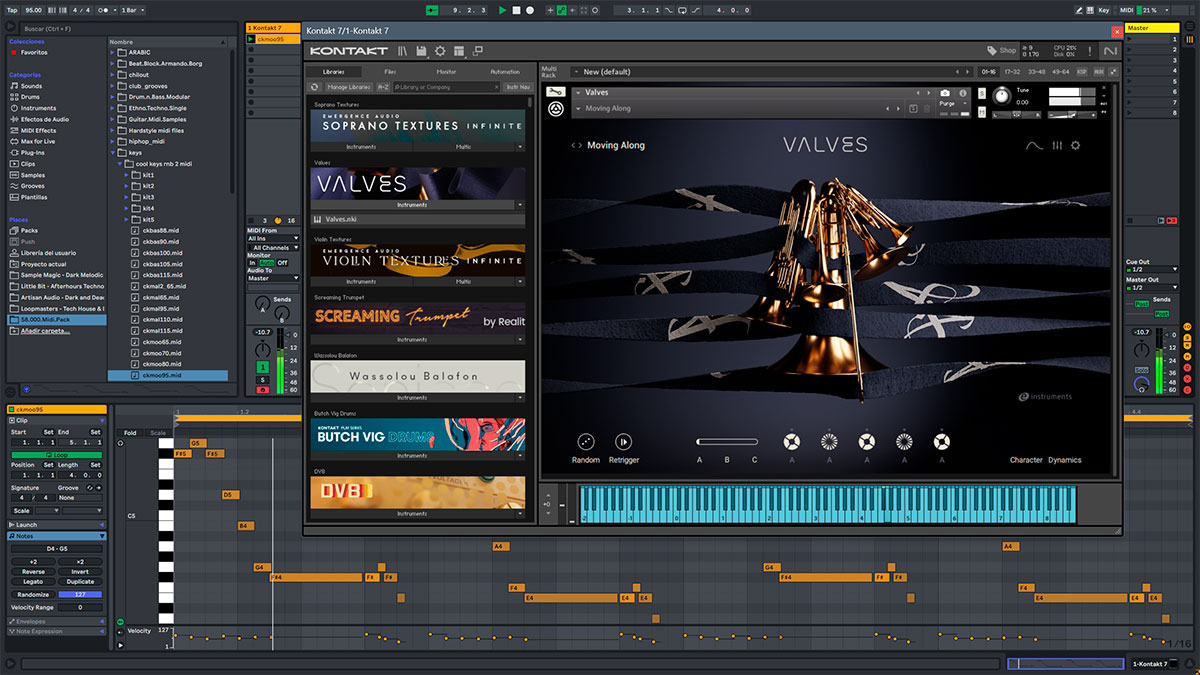Open Kontakt settings gear icon

coord(440,51)
